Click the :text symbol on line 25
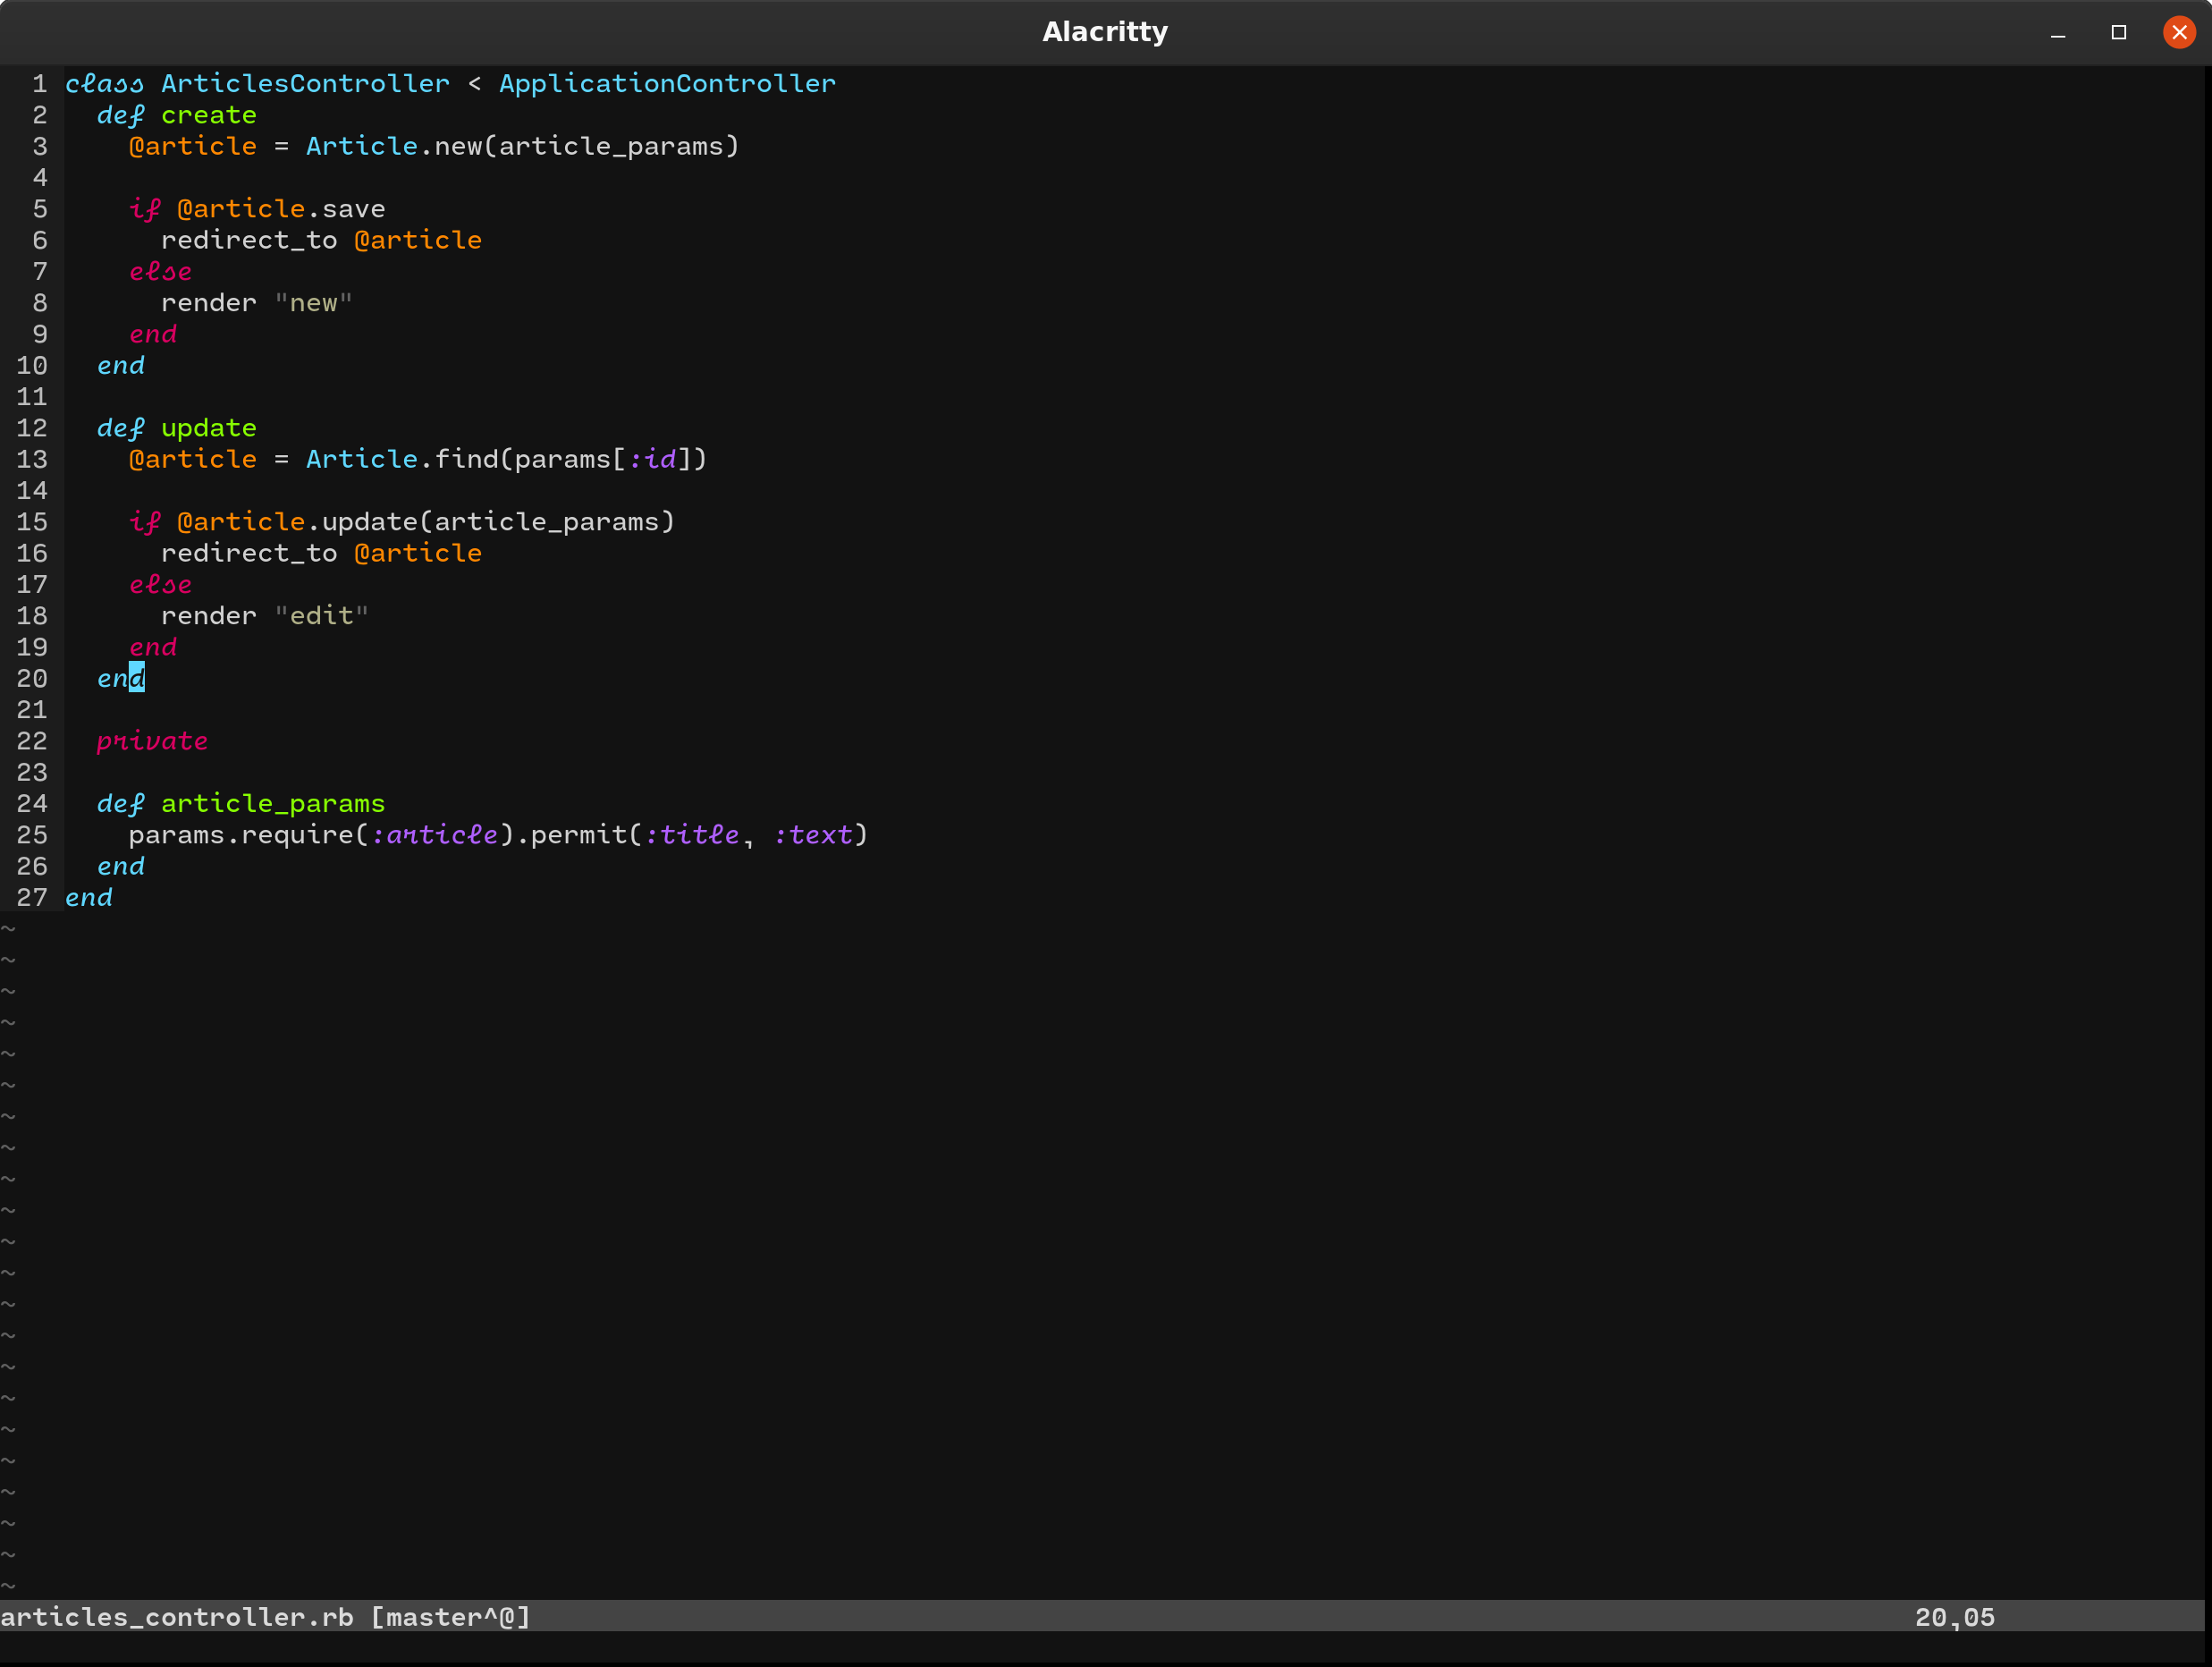The width and height of the screenshot is (2212, 1667). (813, 835)
